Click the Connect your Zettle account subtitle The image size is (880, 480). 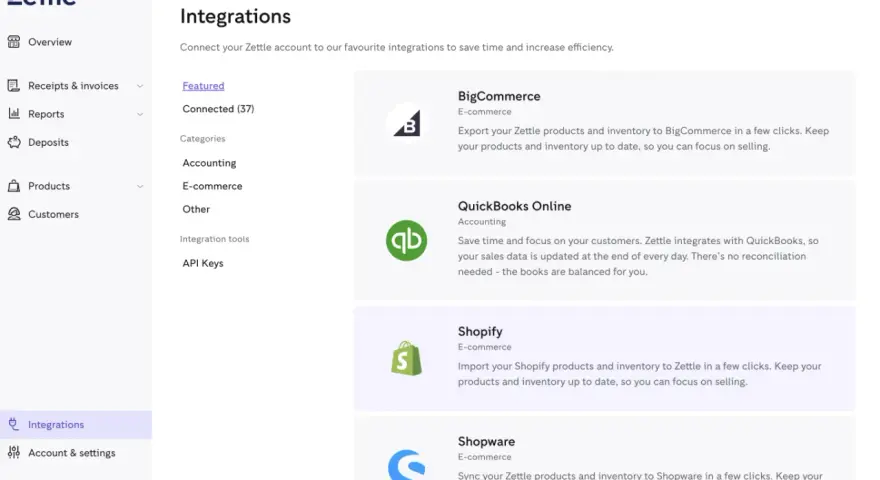click(x=397, y=47)
